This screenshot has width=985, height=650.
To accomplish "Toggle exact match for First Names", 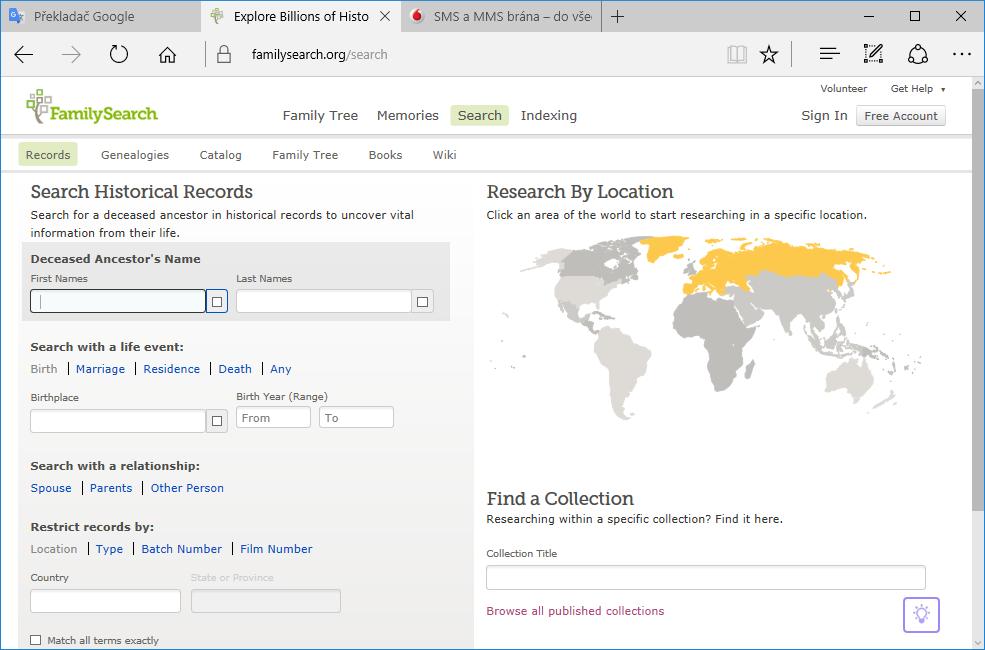I will click(x=217, y=301).
